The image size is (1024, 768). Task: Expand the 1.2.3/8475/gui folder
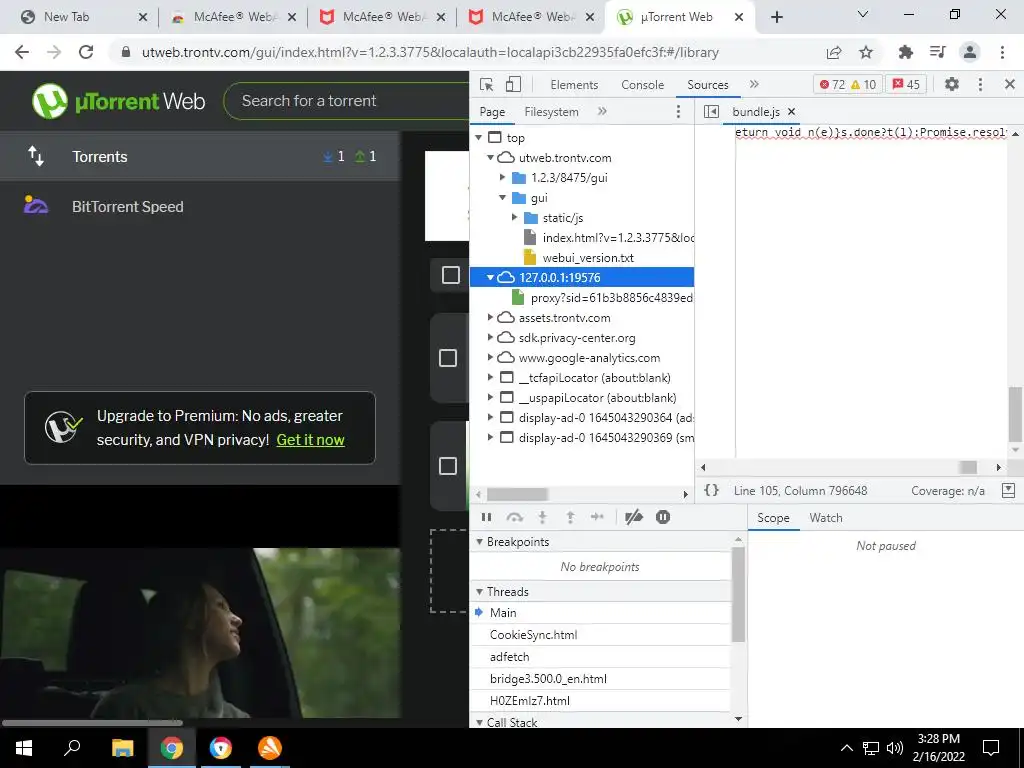click(x=502, y=178)
